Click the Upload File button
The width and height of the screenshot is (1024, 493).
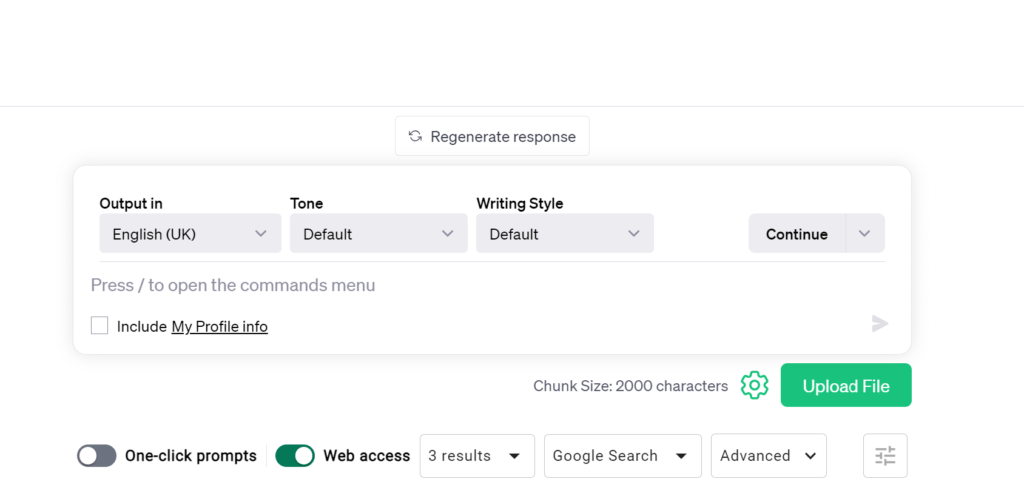pos(846,385)
